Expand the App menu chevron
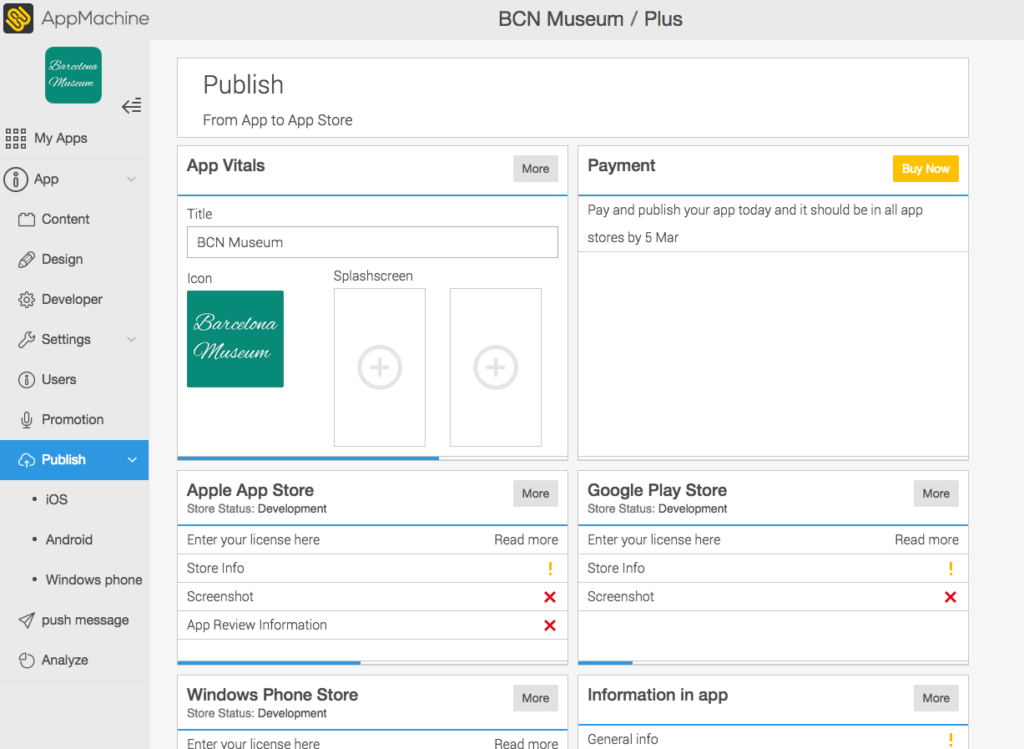Viewport: 1024px width, 749px height. tap(131, 179)
